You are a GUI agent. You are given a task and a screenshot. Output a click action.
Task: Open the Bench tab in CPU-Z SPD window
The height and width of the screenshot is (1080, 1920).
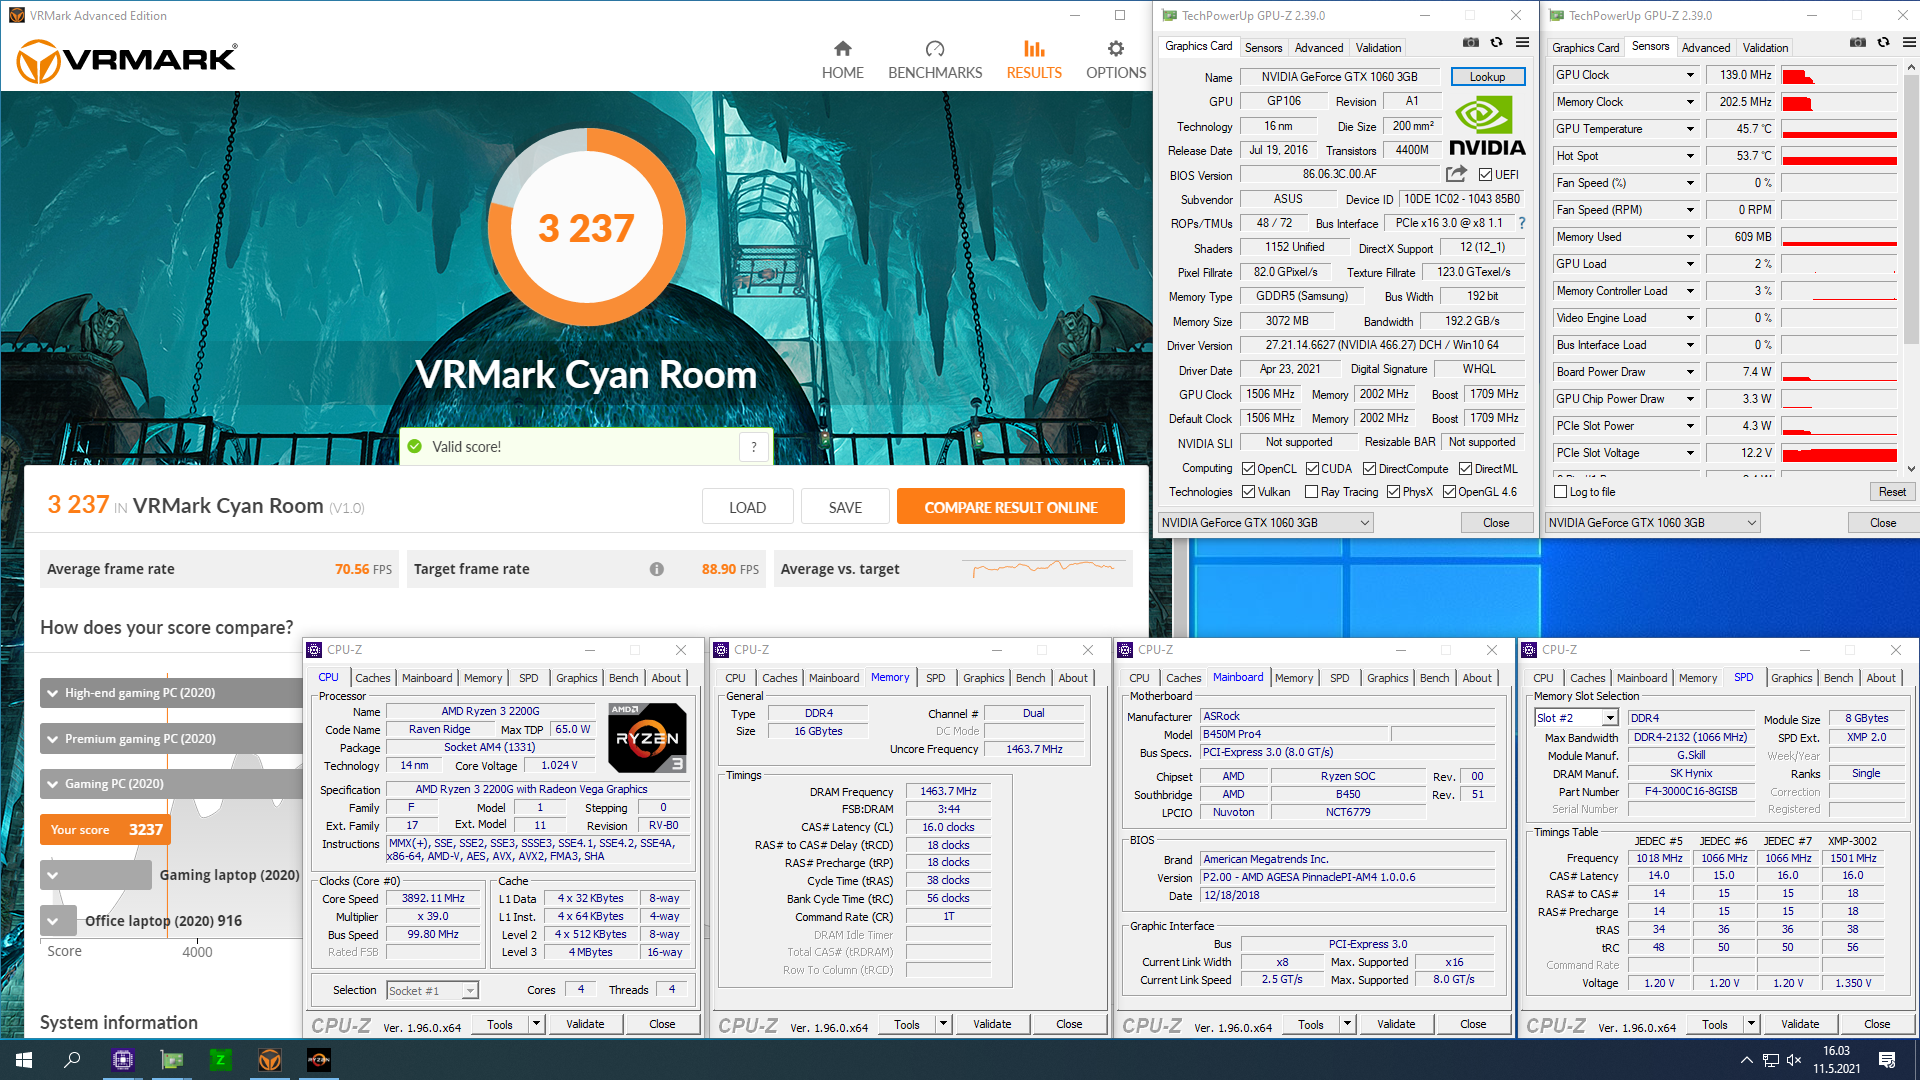tap(1838, 678)
